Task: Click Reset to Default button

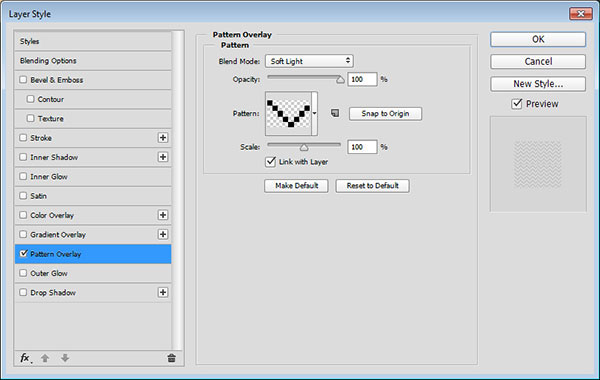Action: coord(373,186)
